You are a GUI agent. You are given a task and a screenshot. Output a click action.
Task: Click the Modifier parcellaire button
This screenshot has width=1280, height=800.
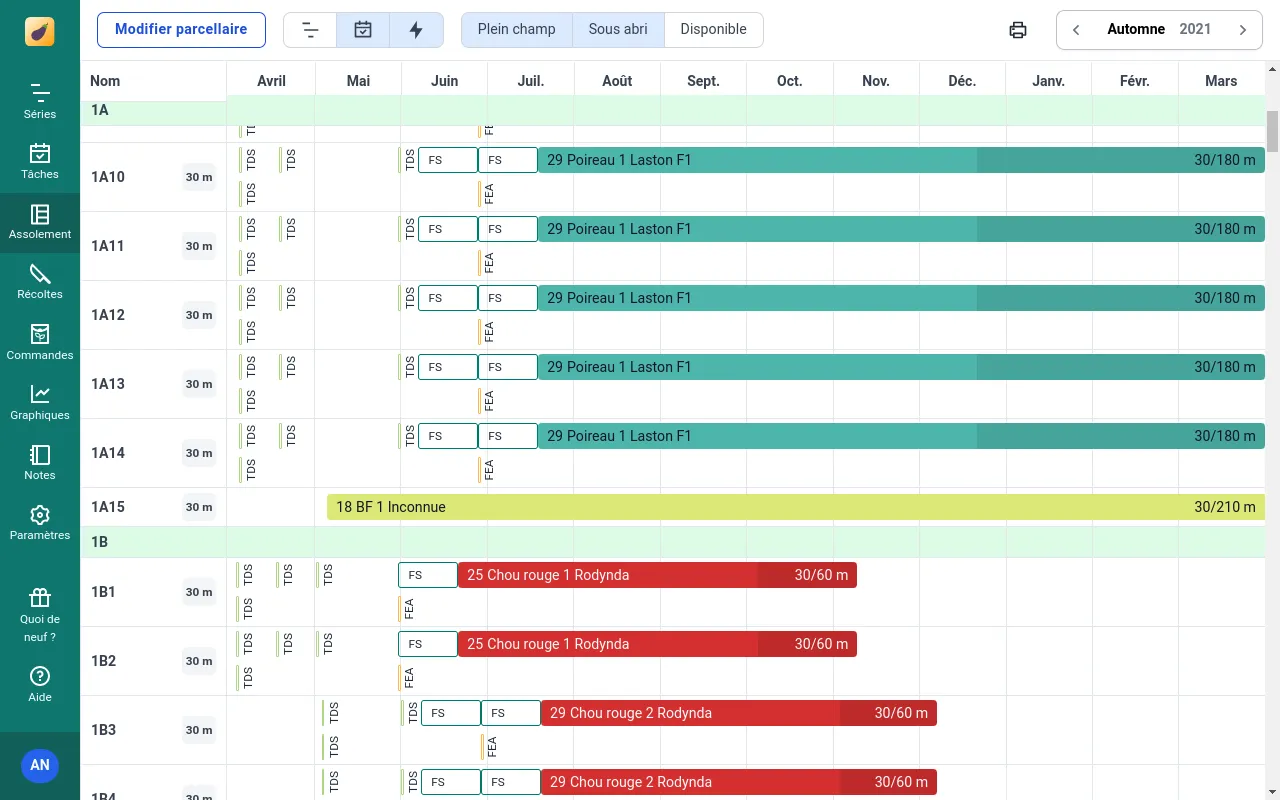[181, 30]
